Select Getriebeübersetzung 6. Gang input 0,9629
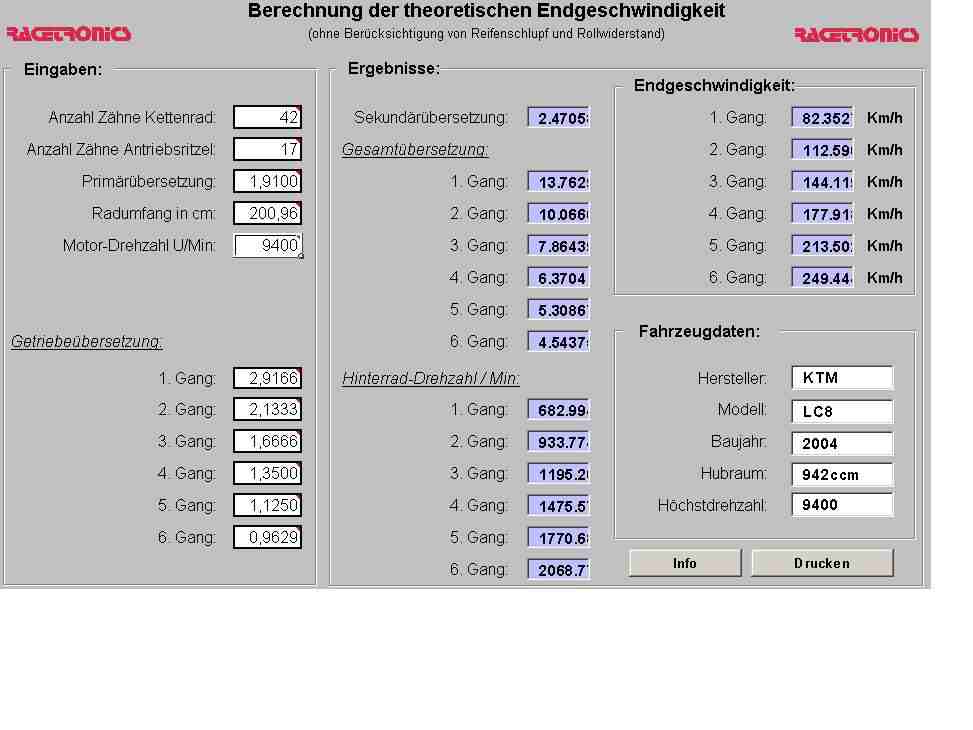Screen dimensions: 973x730 [x=267, y=537]
